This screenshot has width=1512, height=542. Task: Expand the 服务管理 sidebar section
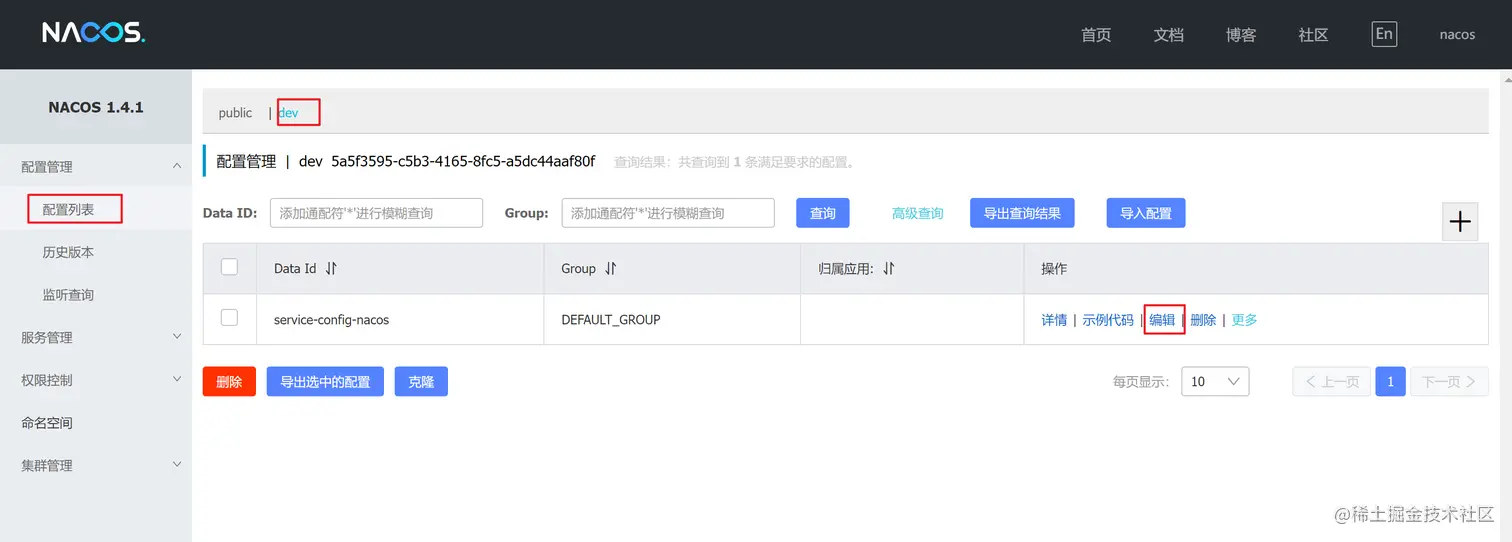click(96, 338)
